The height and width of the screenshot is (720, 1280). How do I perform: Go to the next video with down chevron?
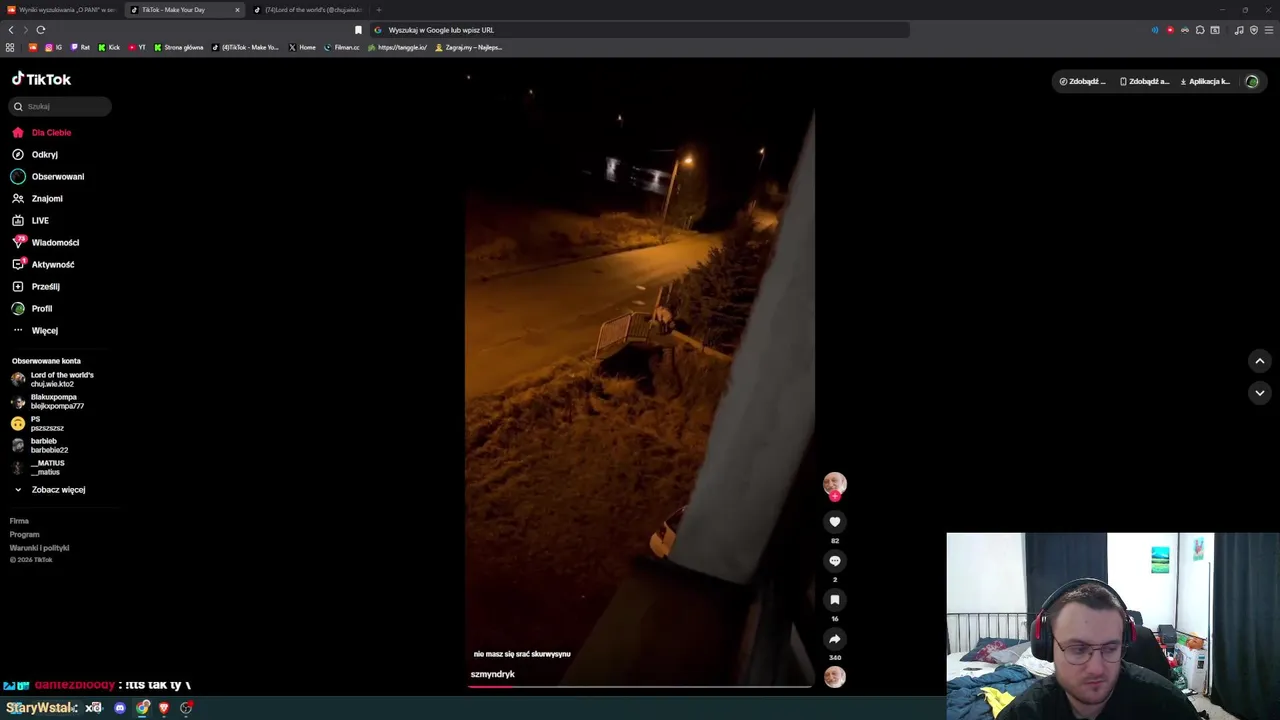[x=1260, y=393]
